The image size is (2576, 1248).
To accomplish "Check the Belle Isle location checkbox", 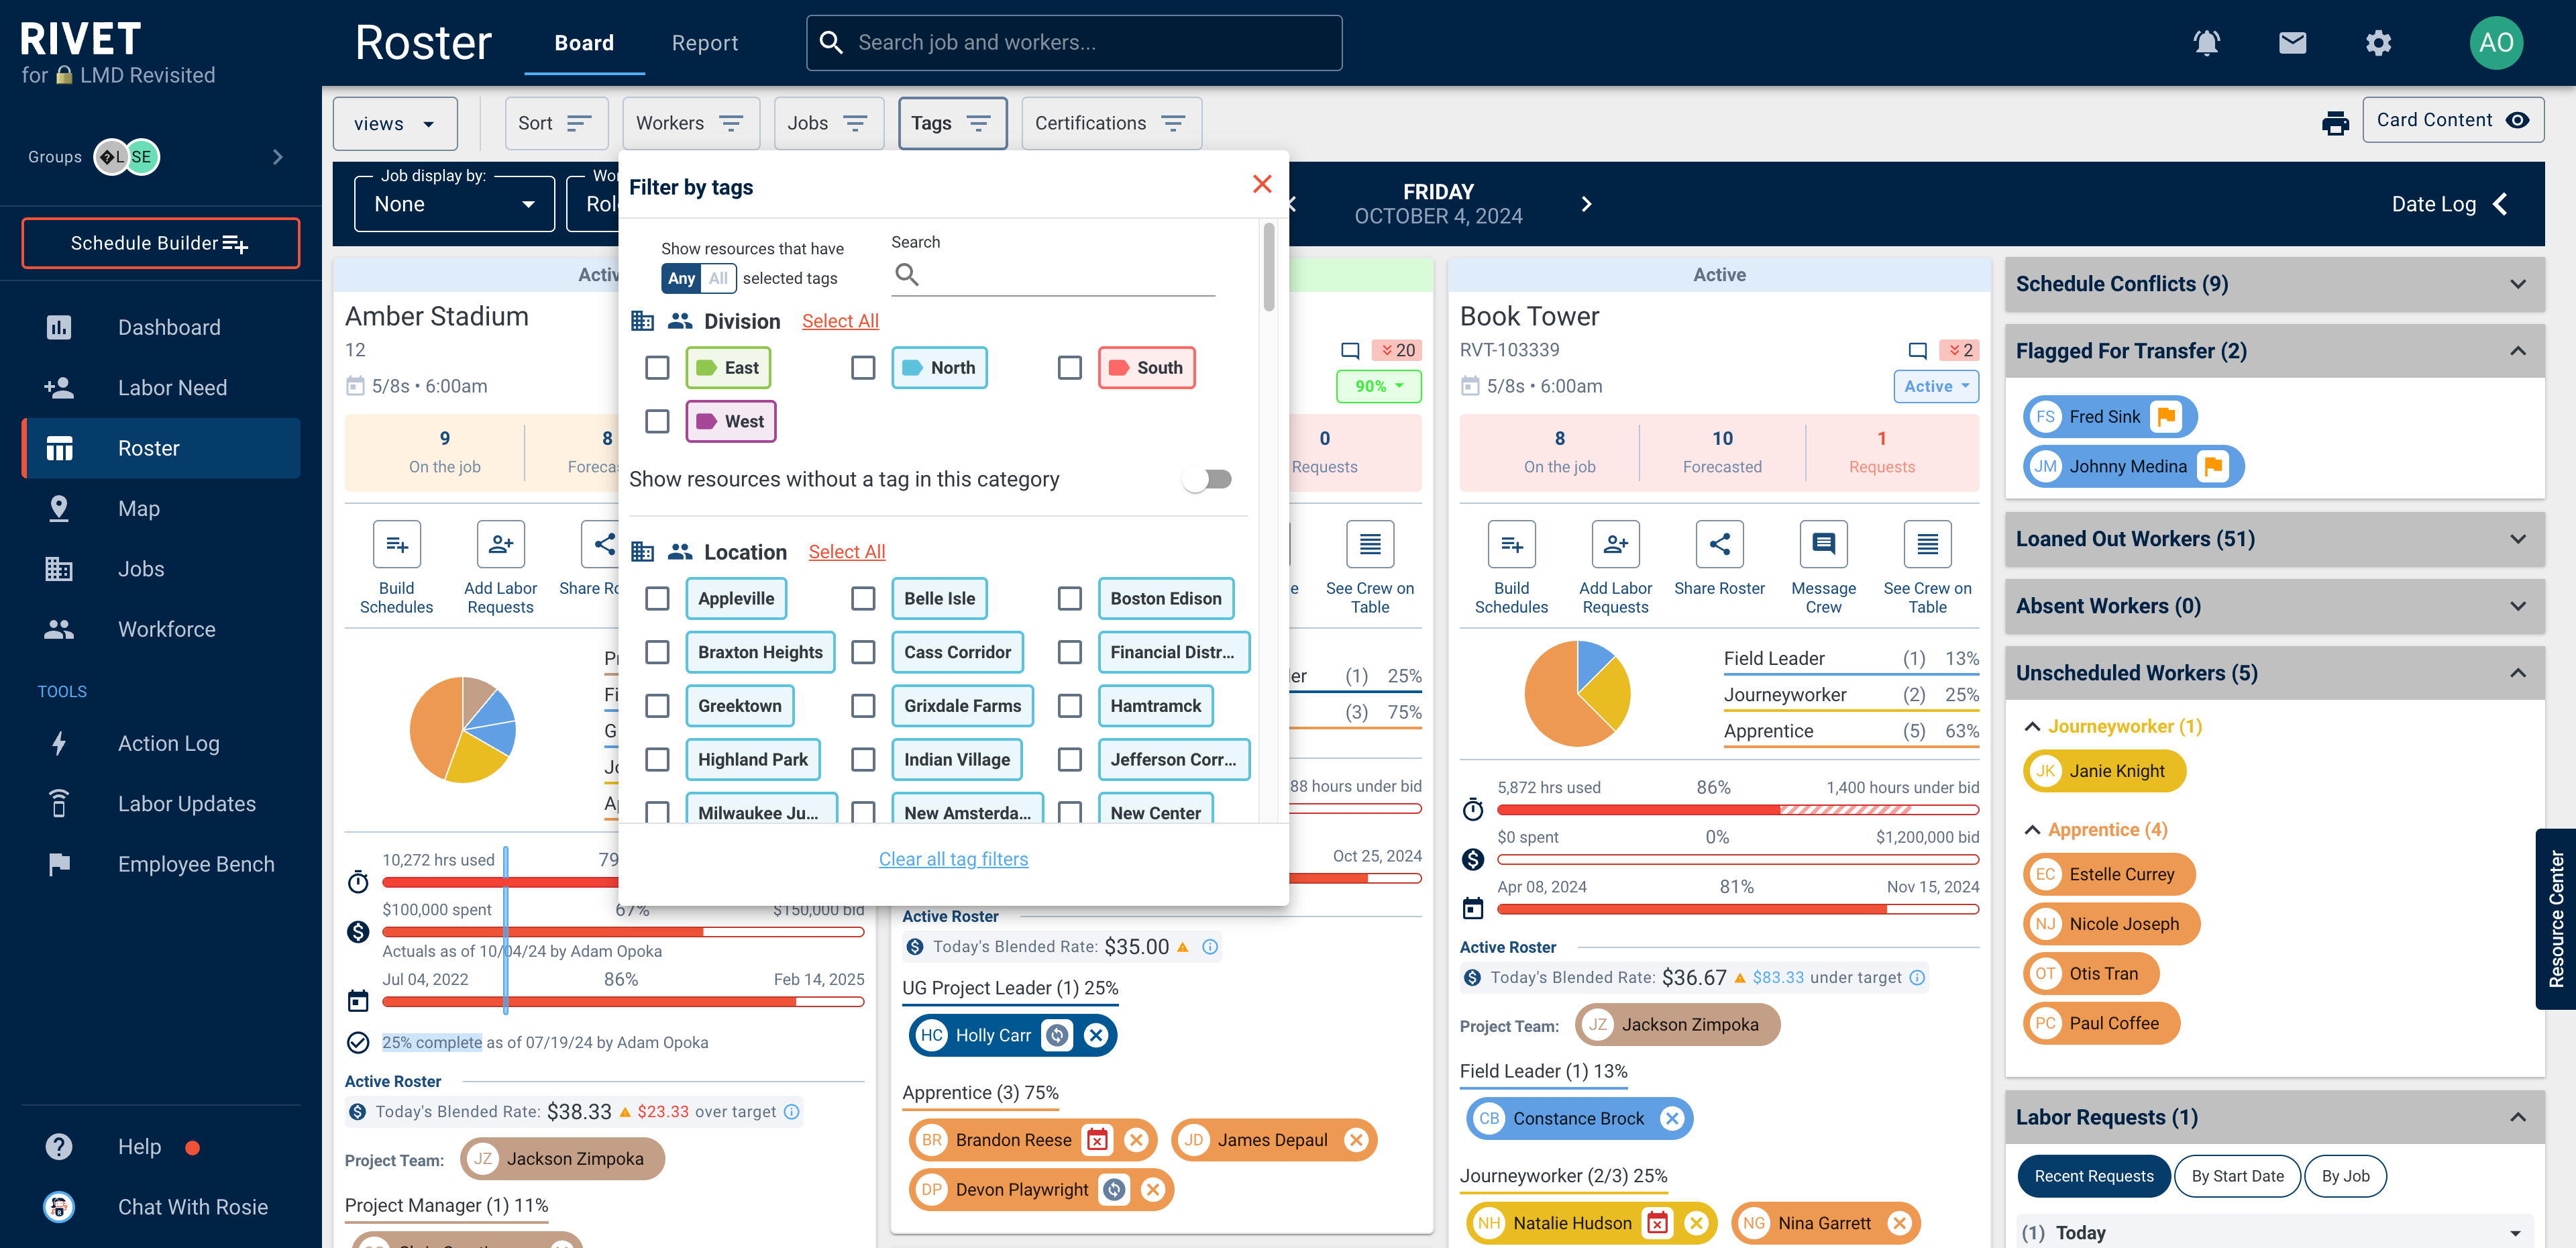I will [x=863, y=598].
